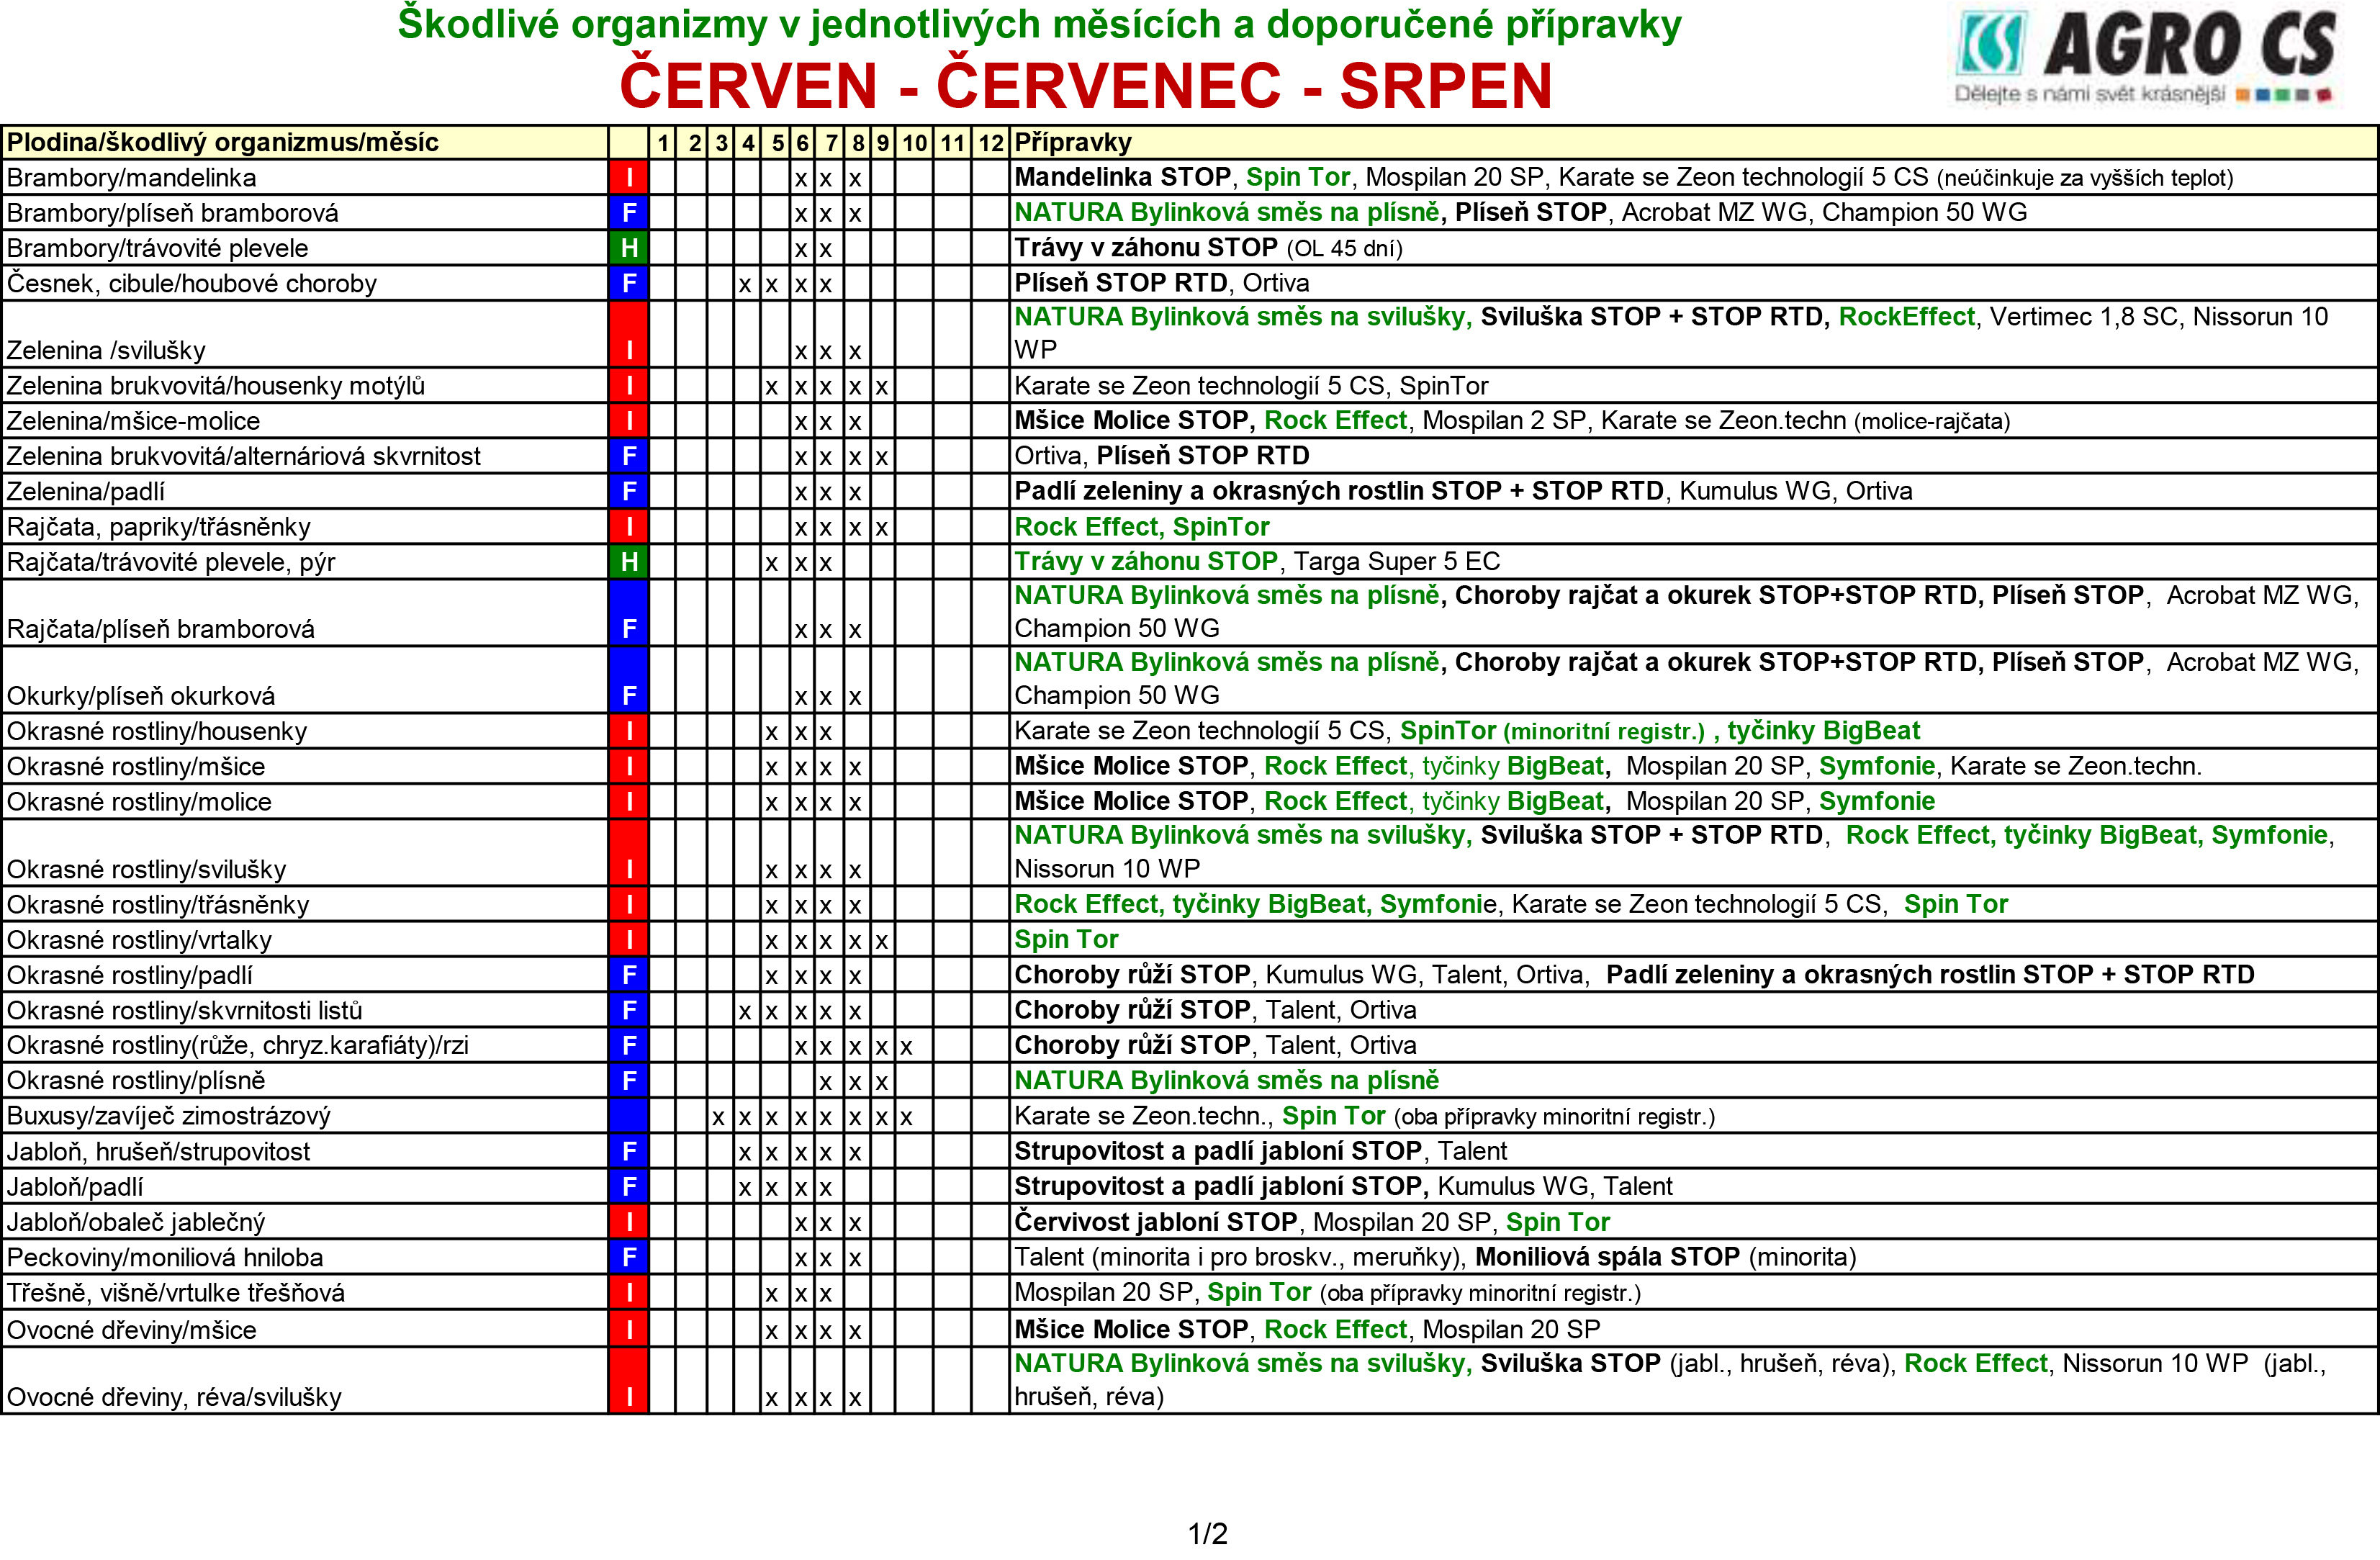This screenshot has height=1560, width=2380.
Task: Select row Brambory/mandelinka
Action: [x=1189, y=178]
